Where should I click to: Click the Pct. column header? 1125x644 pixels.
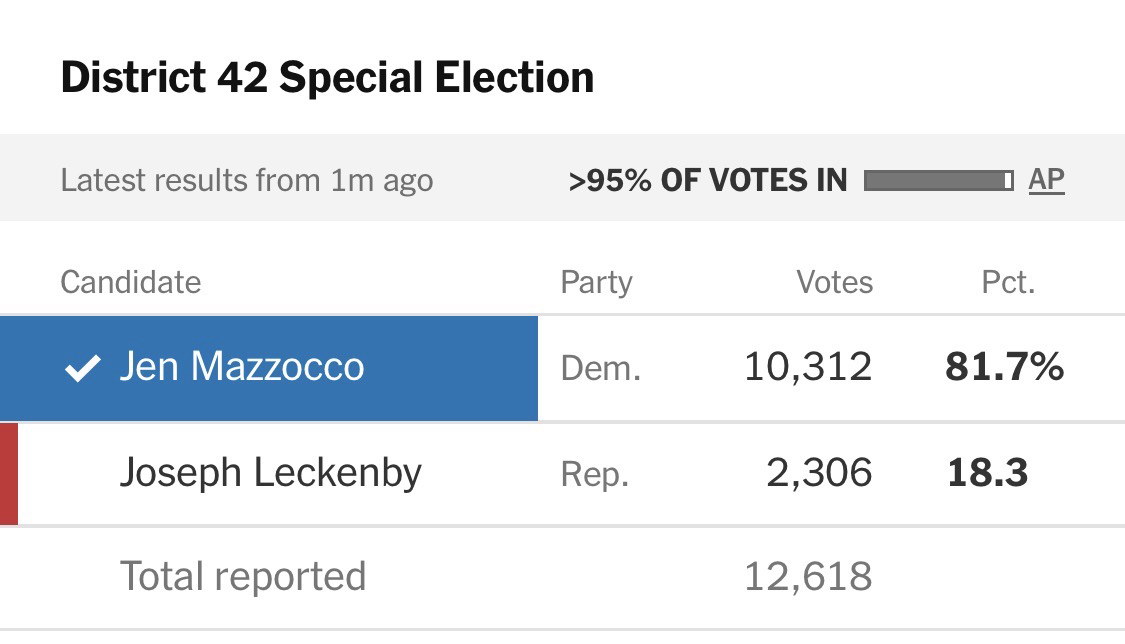click(1008, 282)
